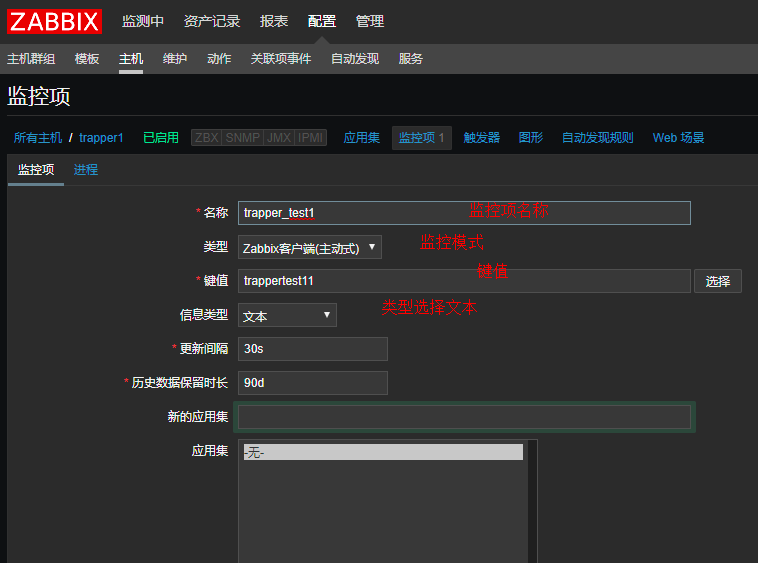Image resolution: width=758 pixels, height=563 pixels.
Task: Open the 管理 top menu
Action: coord(369,21)
